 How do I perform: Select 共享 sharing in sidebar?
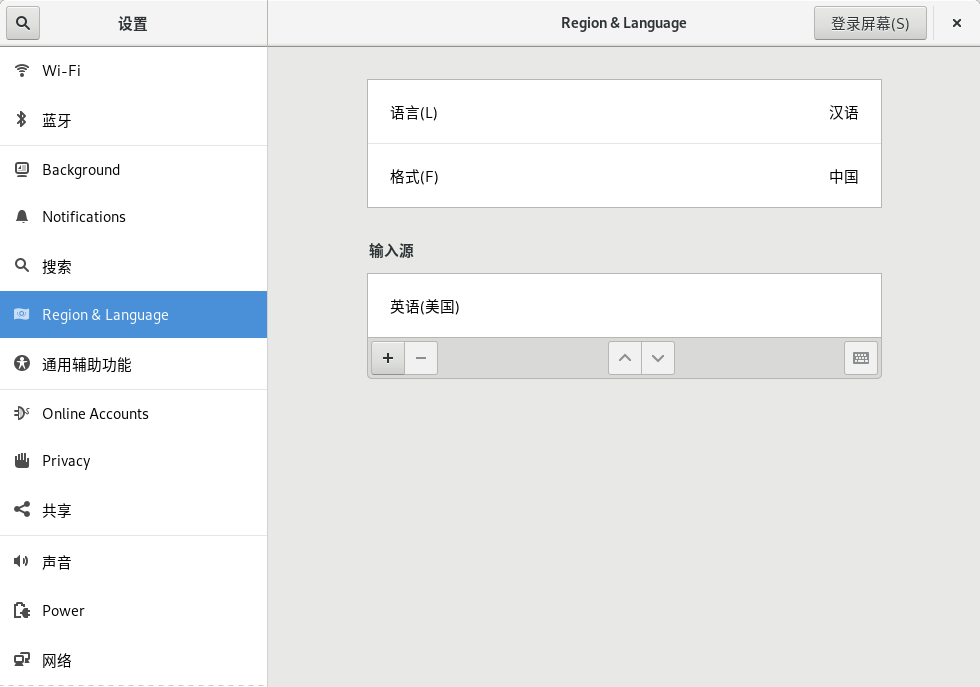pos(133,511)
